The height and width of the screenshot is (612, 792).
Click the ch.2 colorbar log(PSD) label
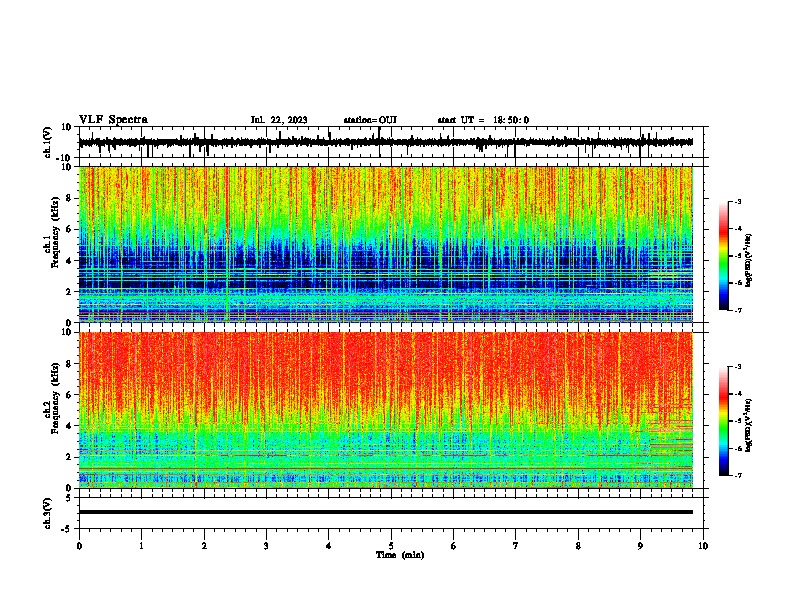(748, 425)
